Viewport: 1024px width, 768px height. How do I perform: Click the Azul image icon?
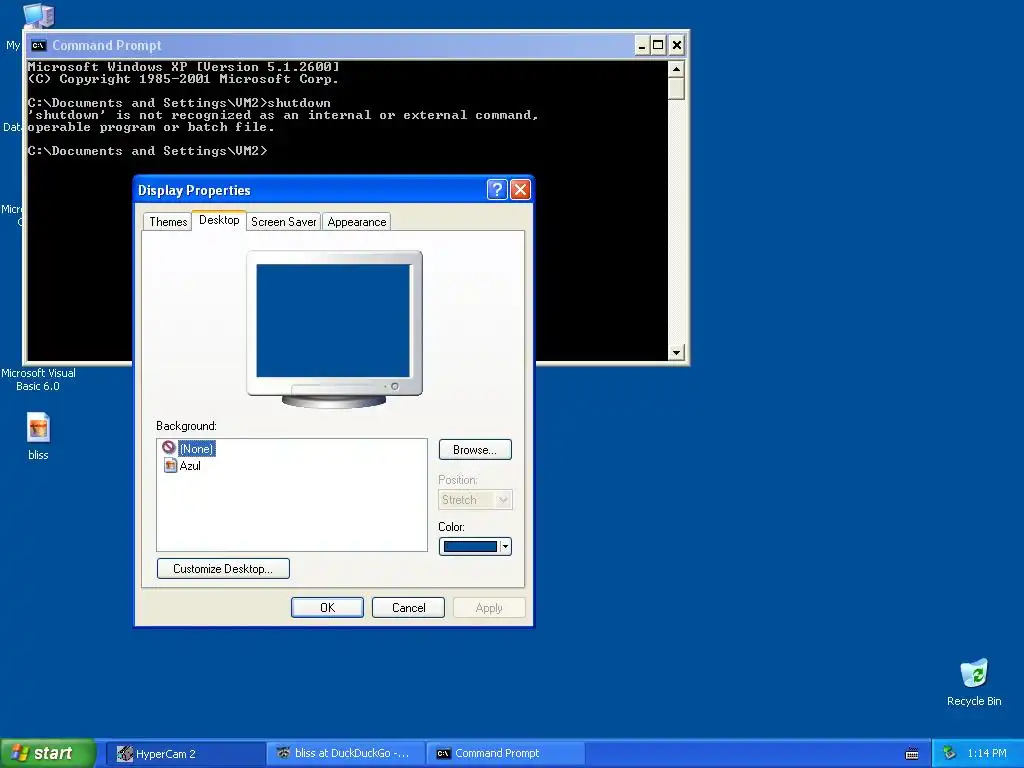(x=170, y=466)
